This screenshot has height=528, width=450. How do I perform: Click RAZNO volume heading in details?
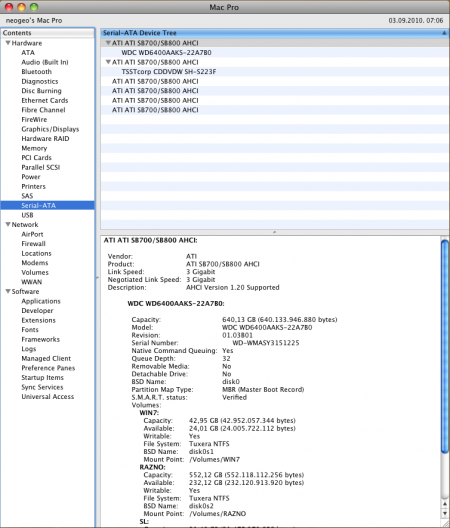pos(152,467)
